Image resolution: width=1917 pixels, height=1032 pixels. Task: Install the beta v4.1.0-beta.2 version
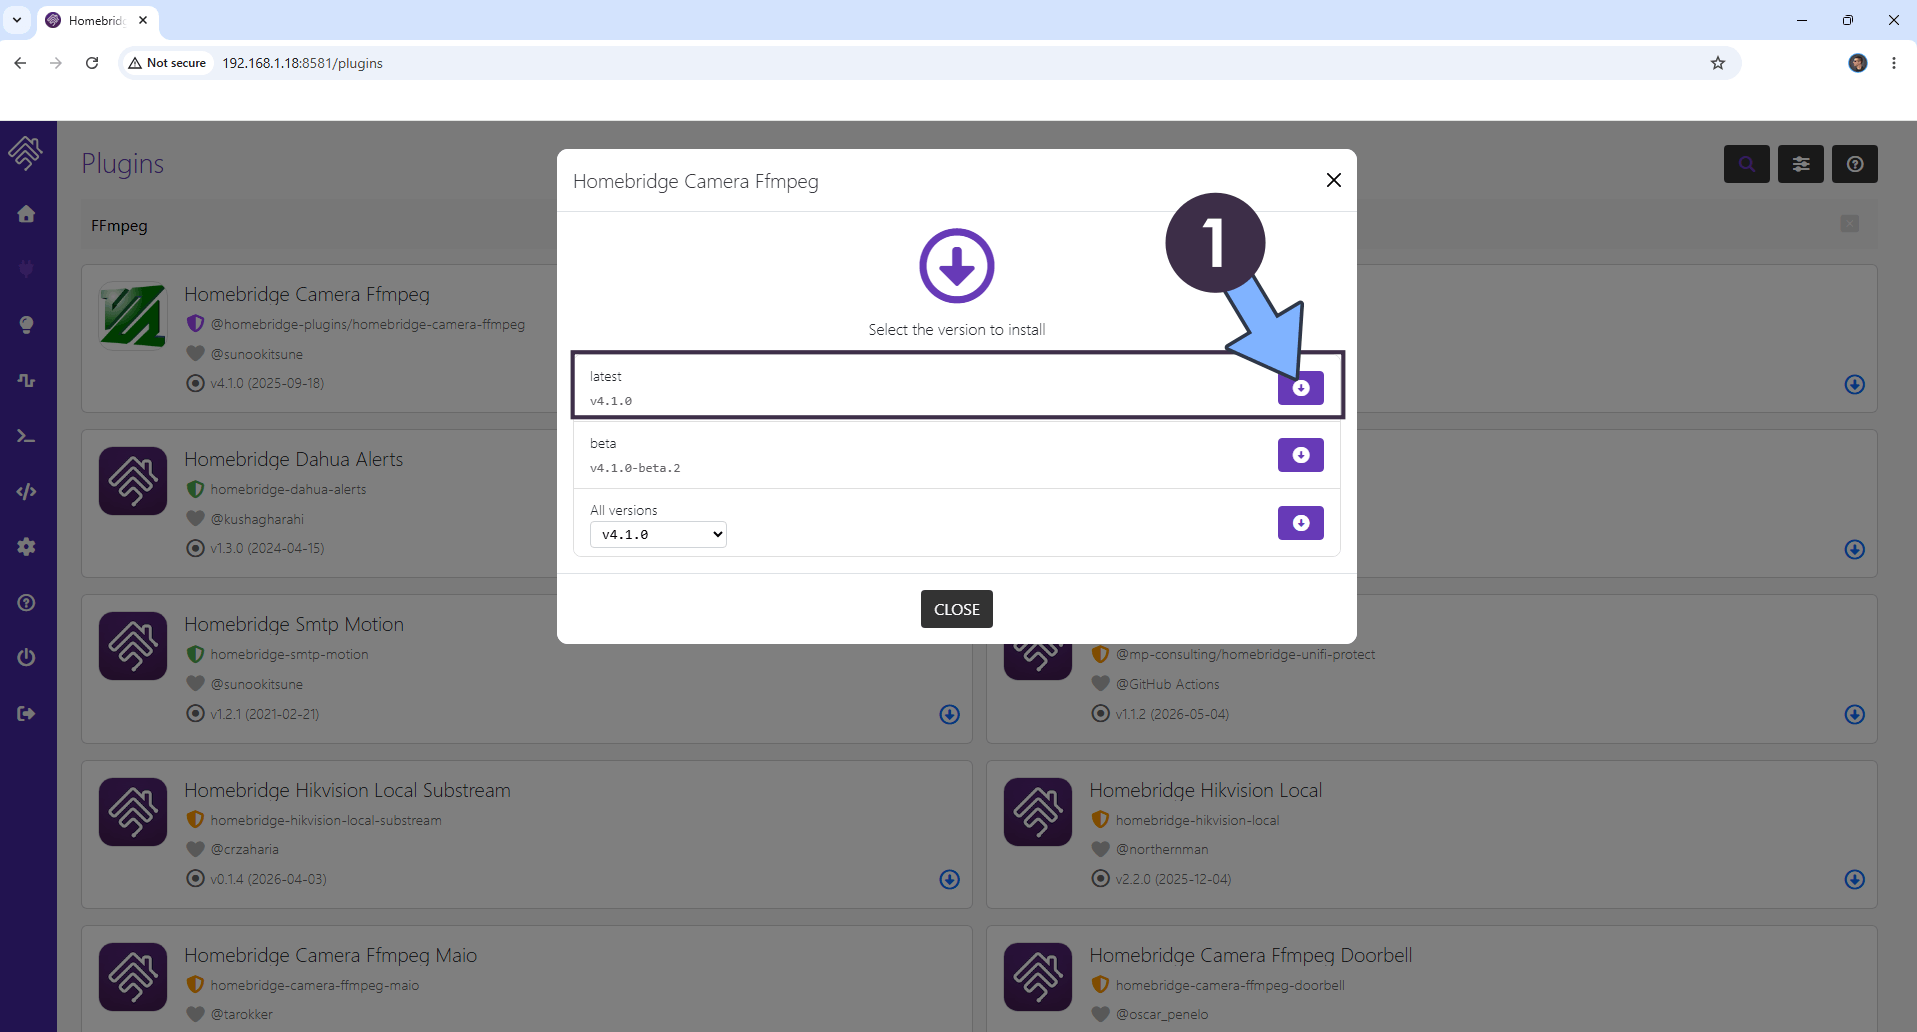pos(1300,455)
